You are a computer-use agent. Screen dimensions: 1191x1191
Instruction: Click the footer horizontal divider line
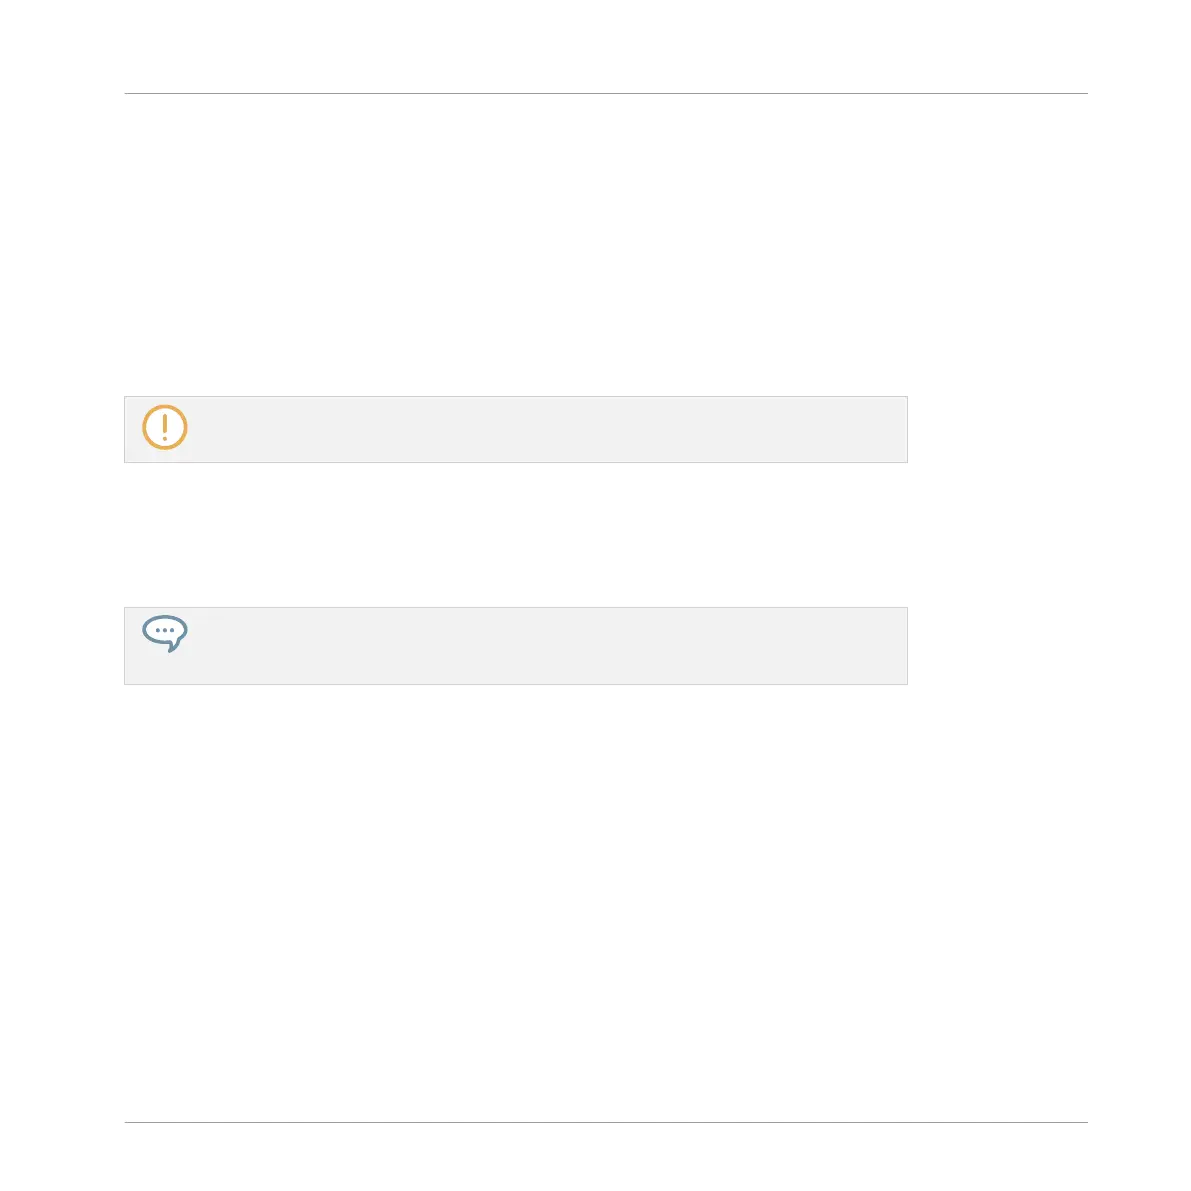coord(606,1122)
